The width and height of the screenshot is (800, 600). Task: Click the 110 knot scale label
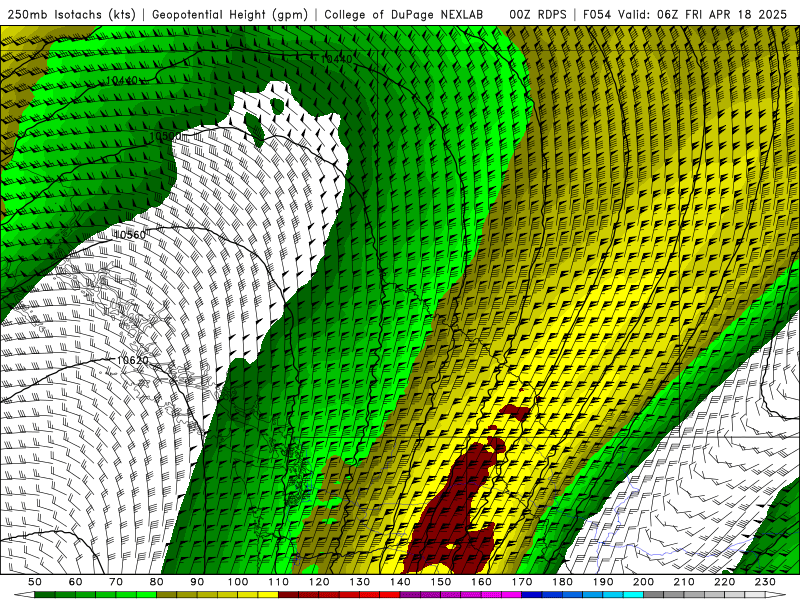[278, 582]
